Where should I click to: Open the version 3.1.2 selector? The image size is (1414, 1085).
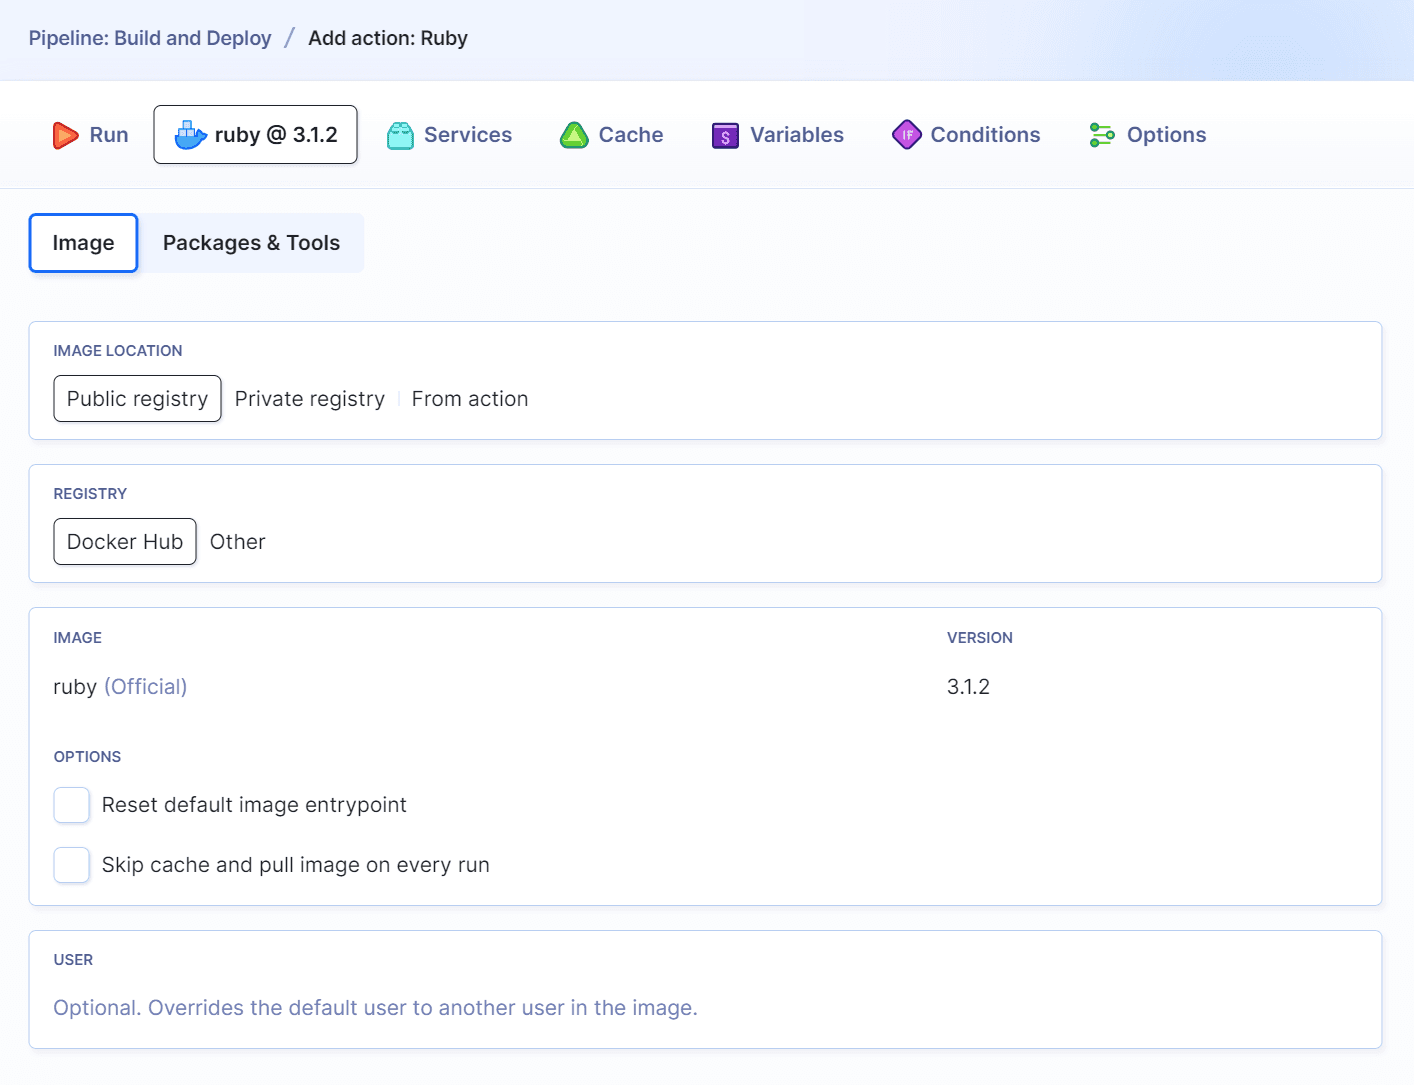tap(968, 687)
